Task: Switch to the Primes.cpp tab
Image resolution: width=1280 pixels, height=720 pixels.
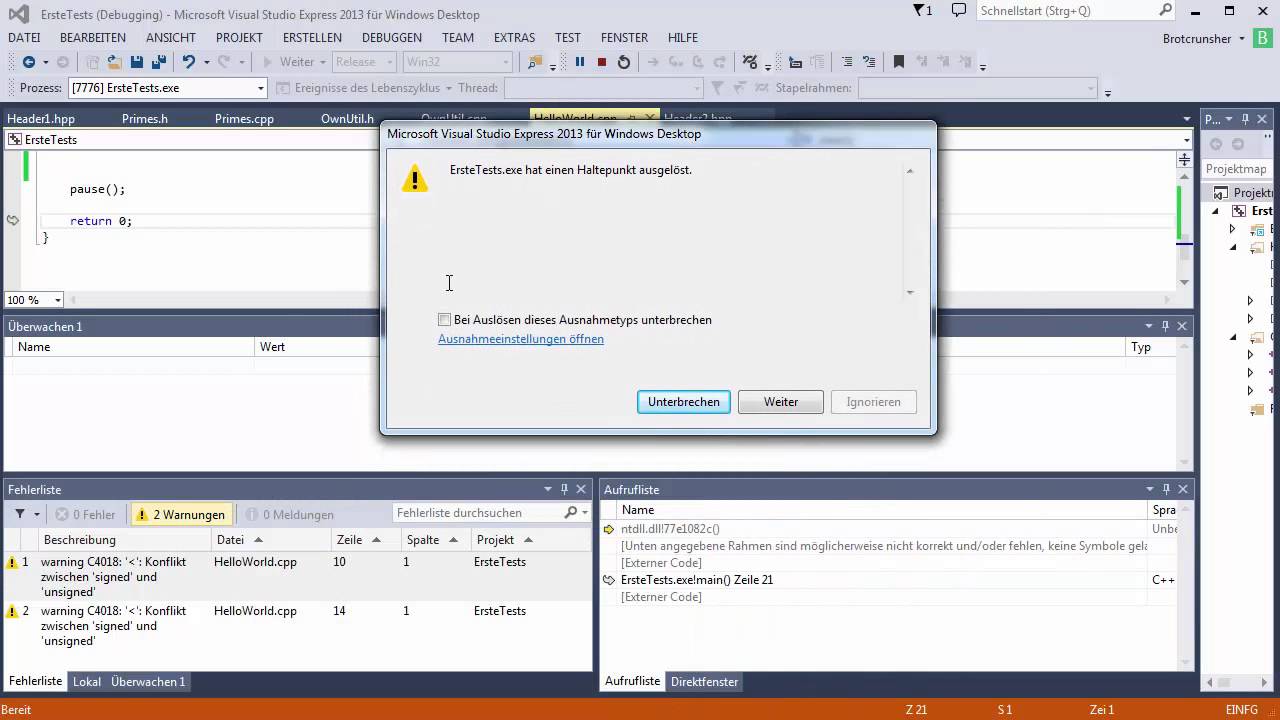Action: click(244, 118)
